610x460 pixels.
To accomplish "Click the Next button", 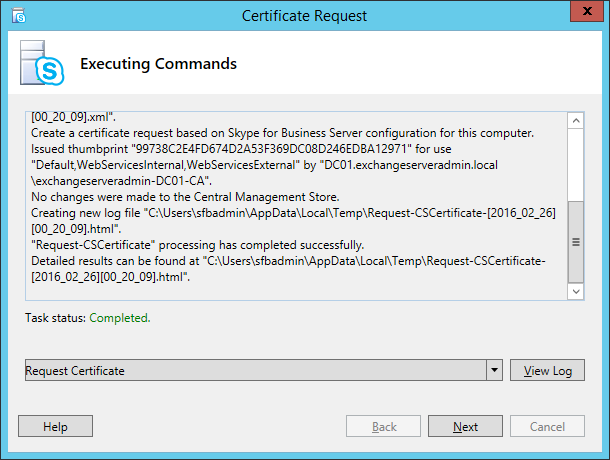I will [x=465, y=426].
